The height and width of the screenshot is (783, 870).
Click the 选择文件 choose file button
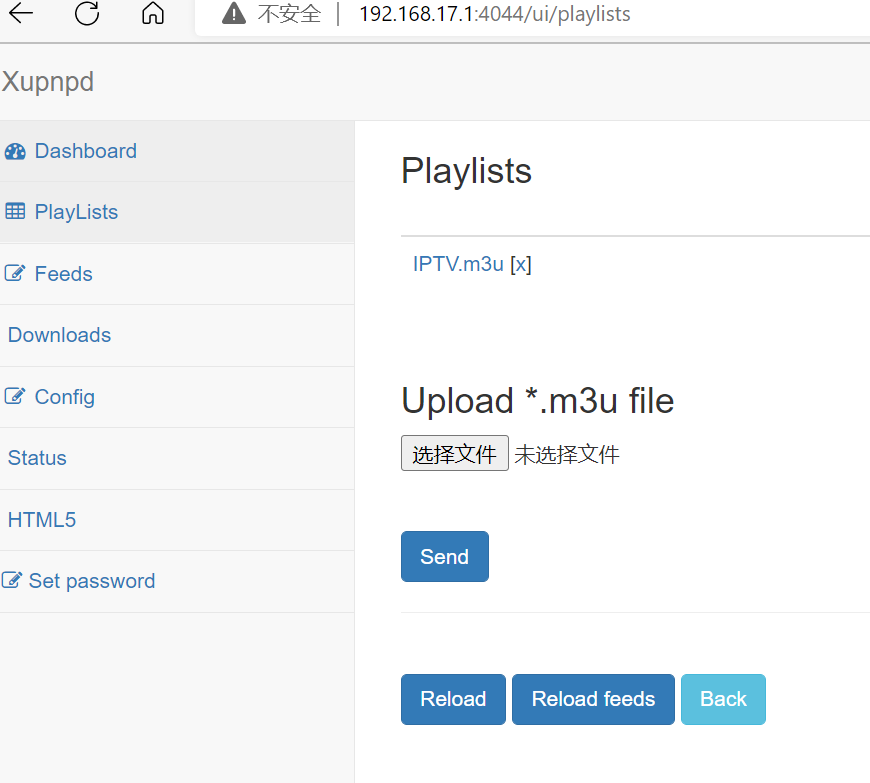click(x=454, y=453)
